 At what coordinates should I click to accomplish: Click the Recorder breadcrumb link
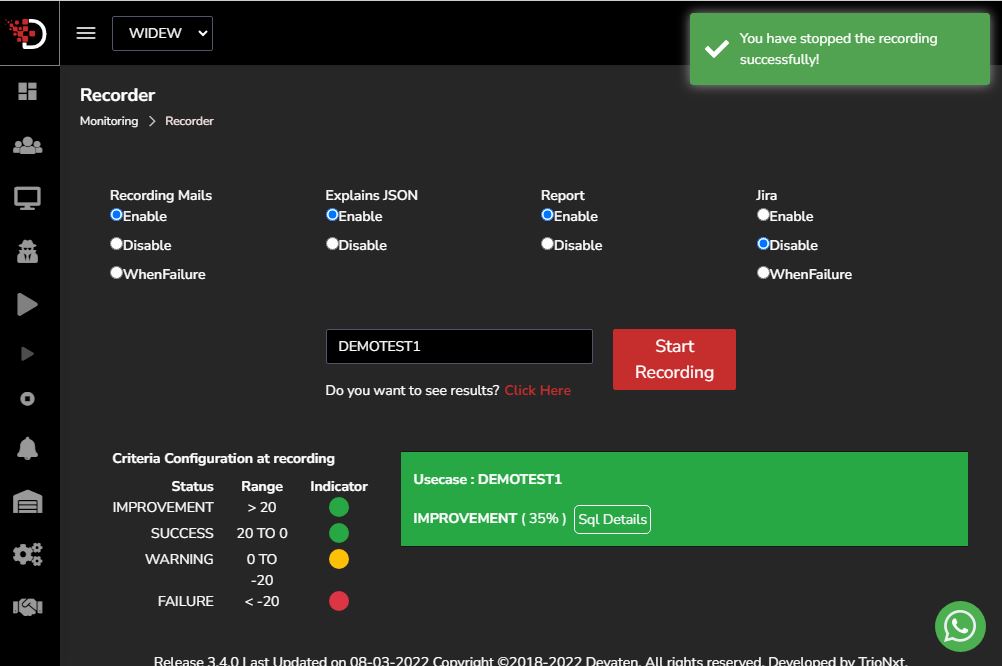click(189, 121)
